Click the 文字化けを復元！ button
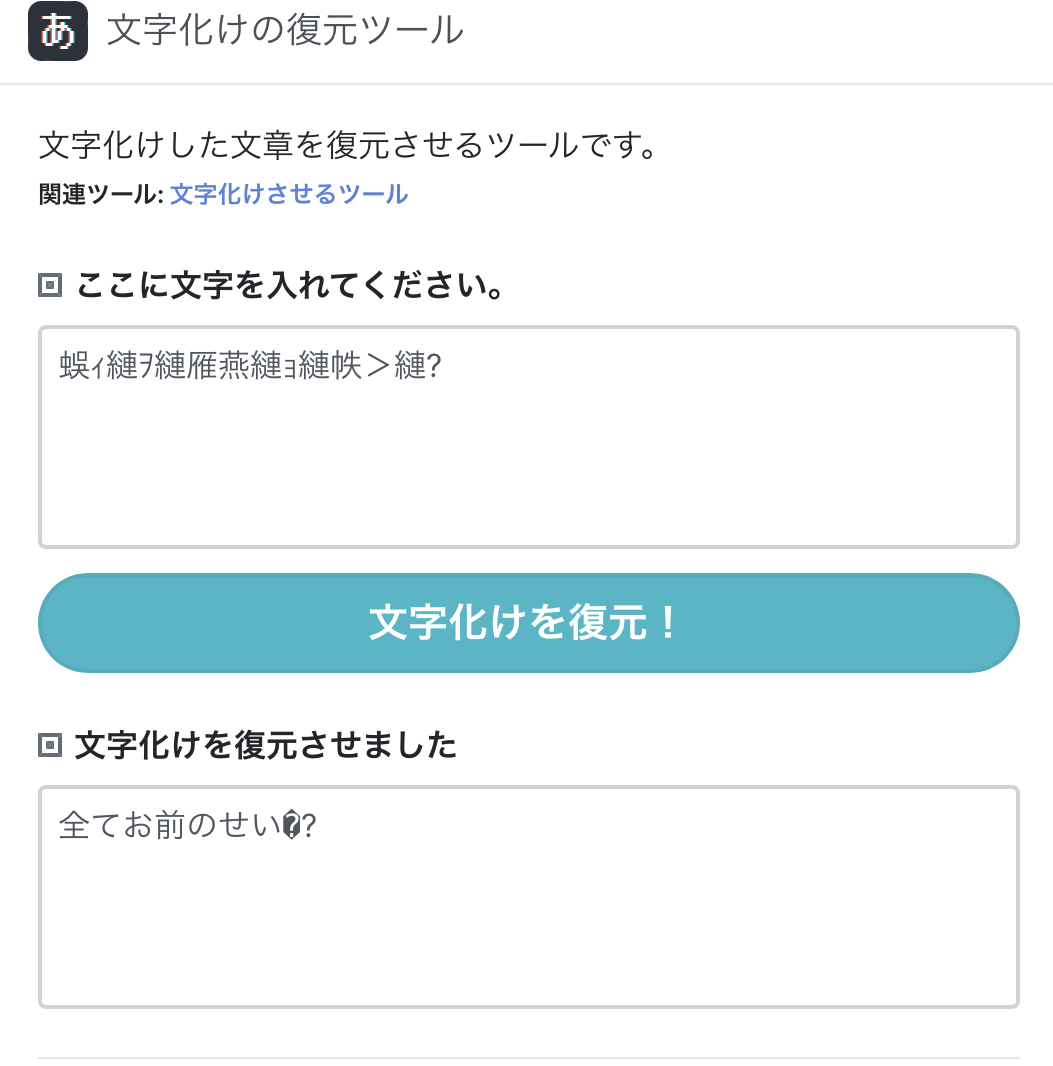The height and width of the screenshot is (1066, 1053). (x=529, y=623)
